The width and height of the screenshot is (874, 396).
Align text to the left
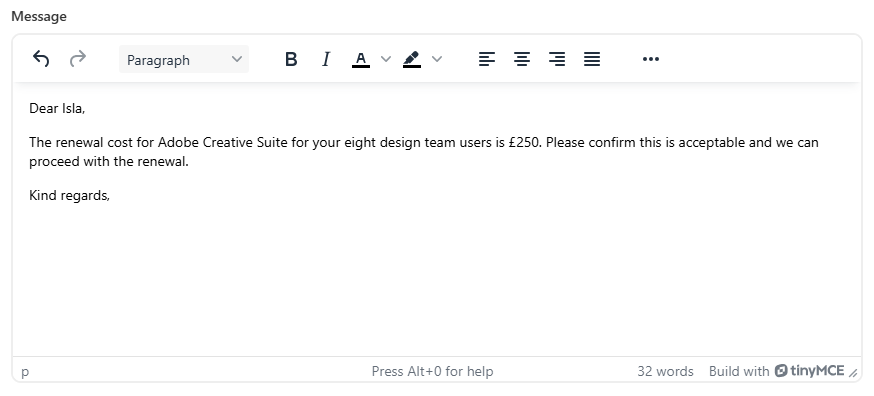[487, 59]
